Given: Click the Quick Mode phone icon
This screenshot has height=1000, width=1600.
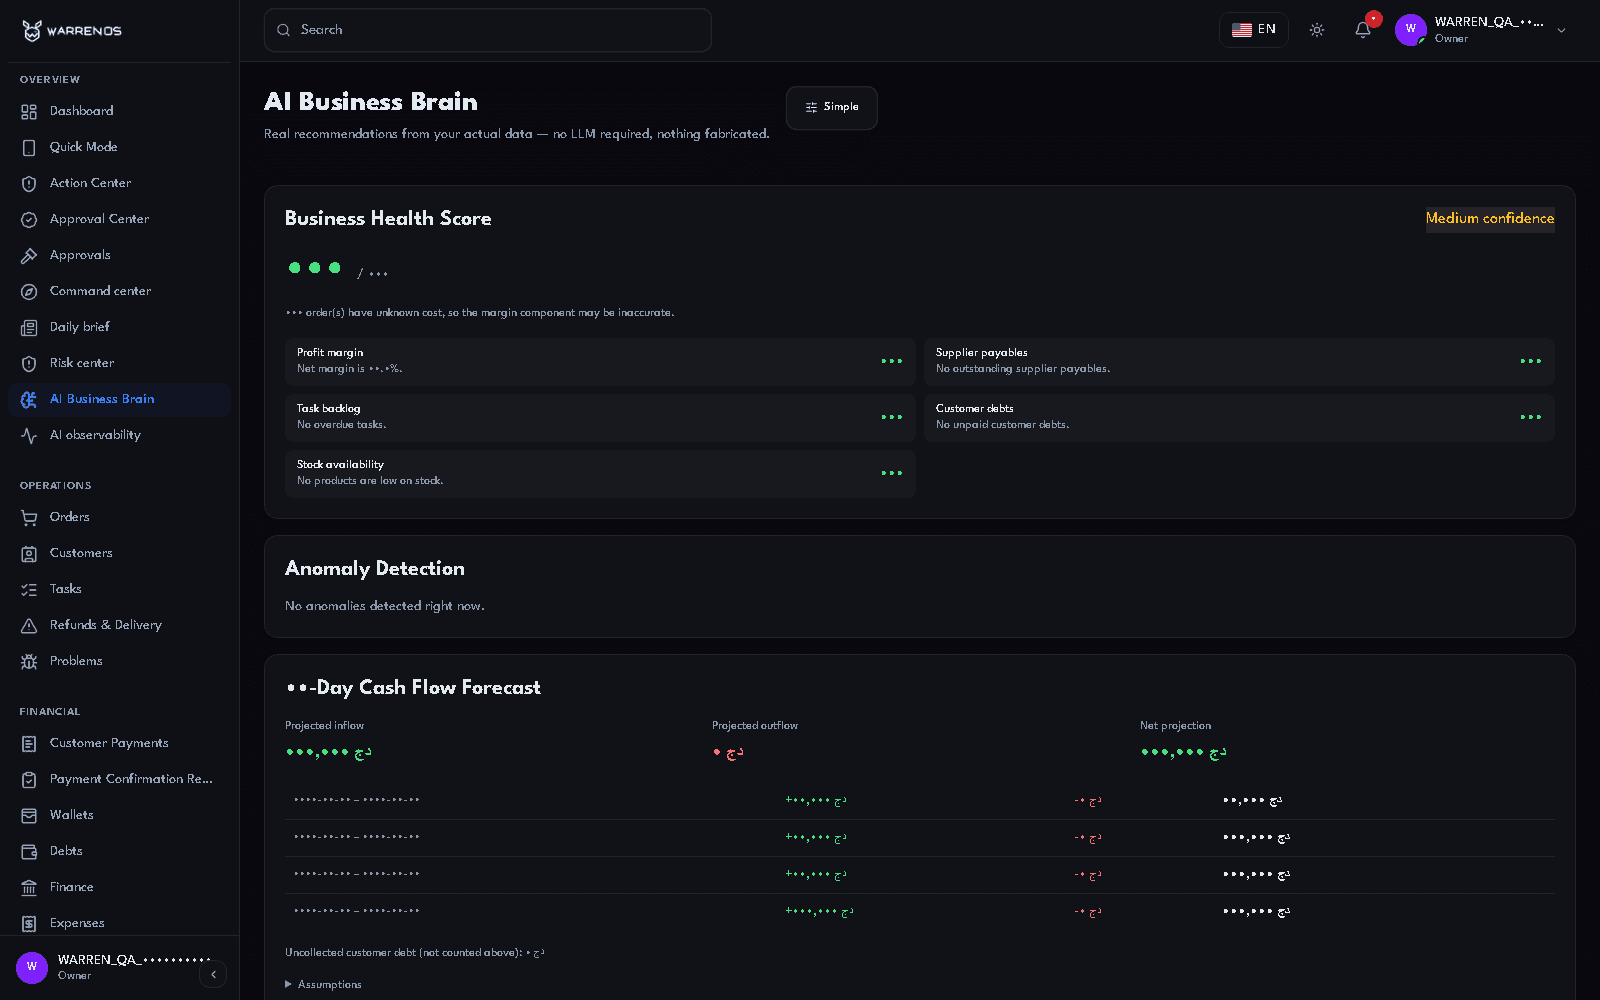Looking at the screenshot, I should pyautogui.click(x=29, y=147).
